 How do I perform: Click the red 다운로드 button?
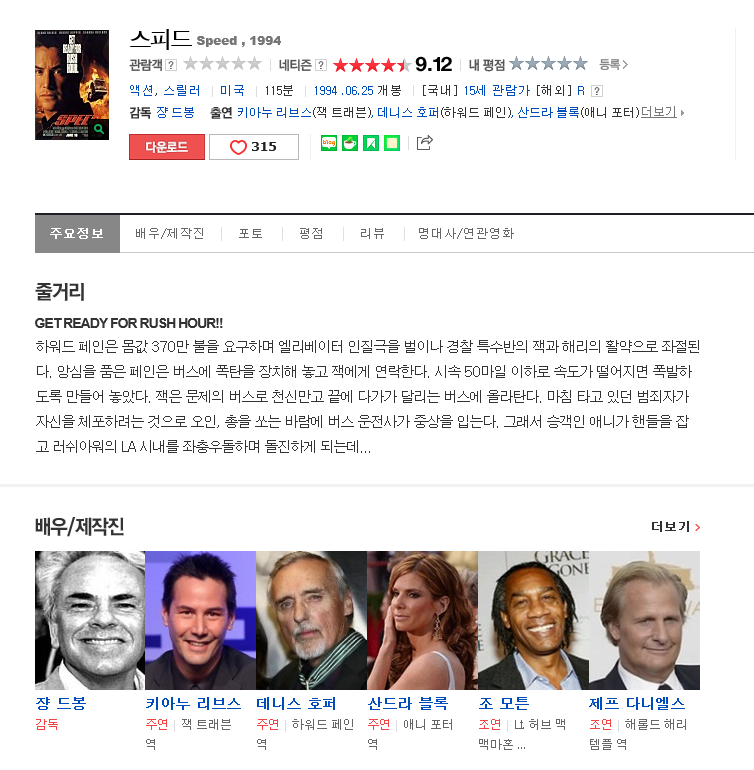(167, 147)
